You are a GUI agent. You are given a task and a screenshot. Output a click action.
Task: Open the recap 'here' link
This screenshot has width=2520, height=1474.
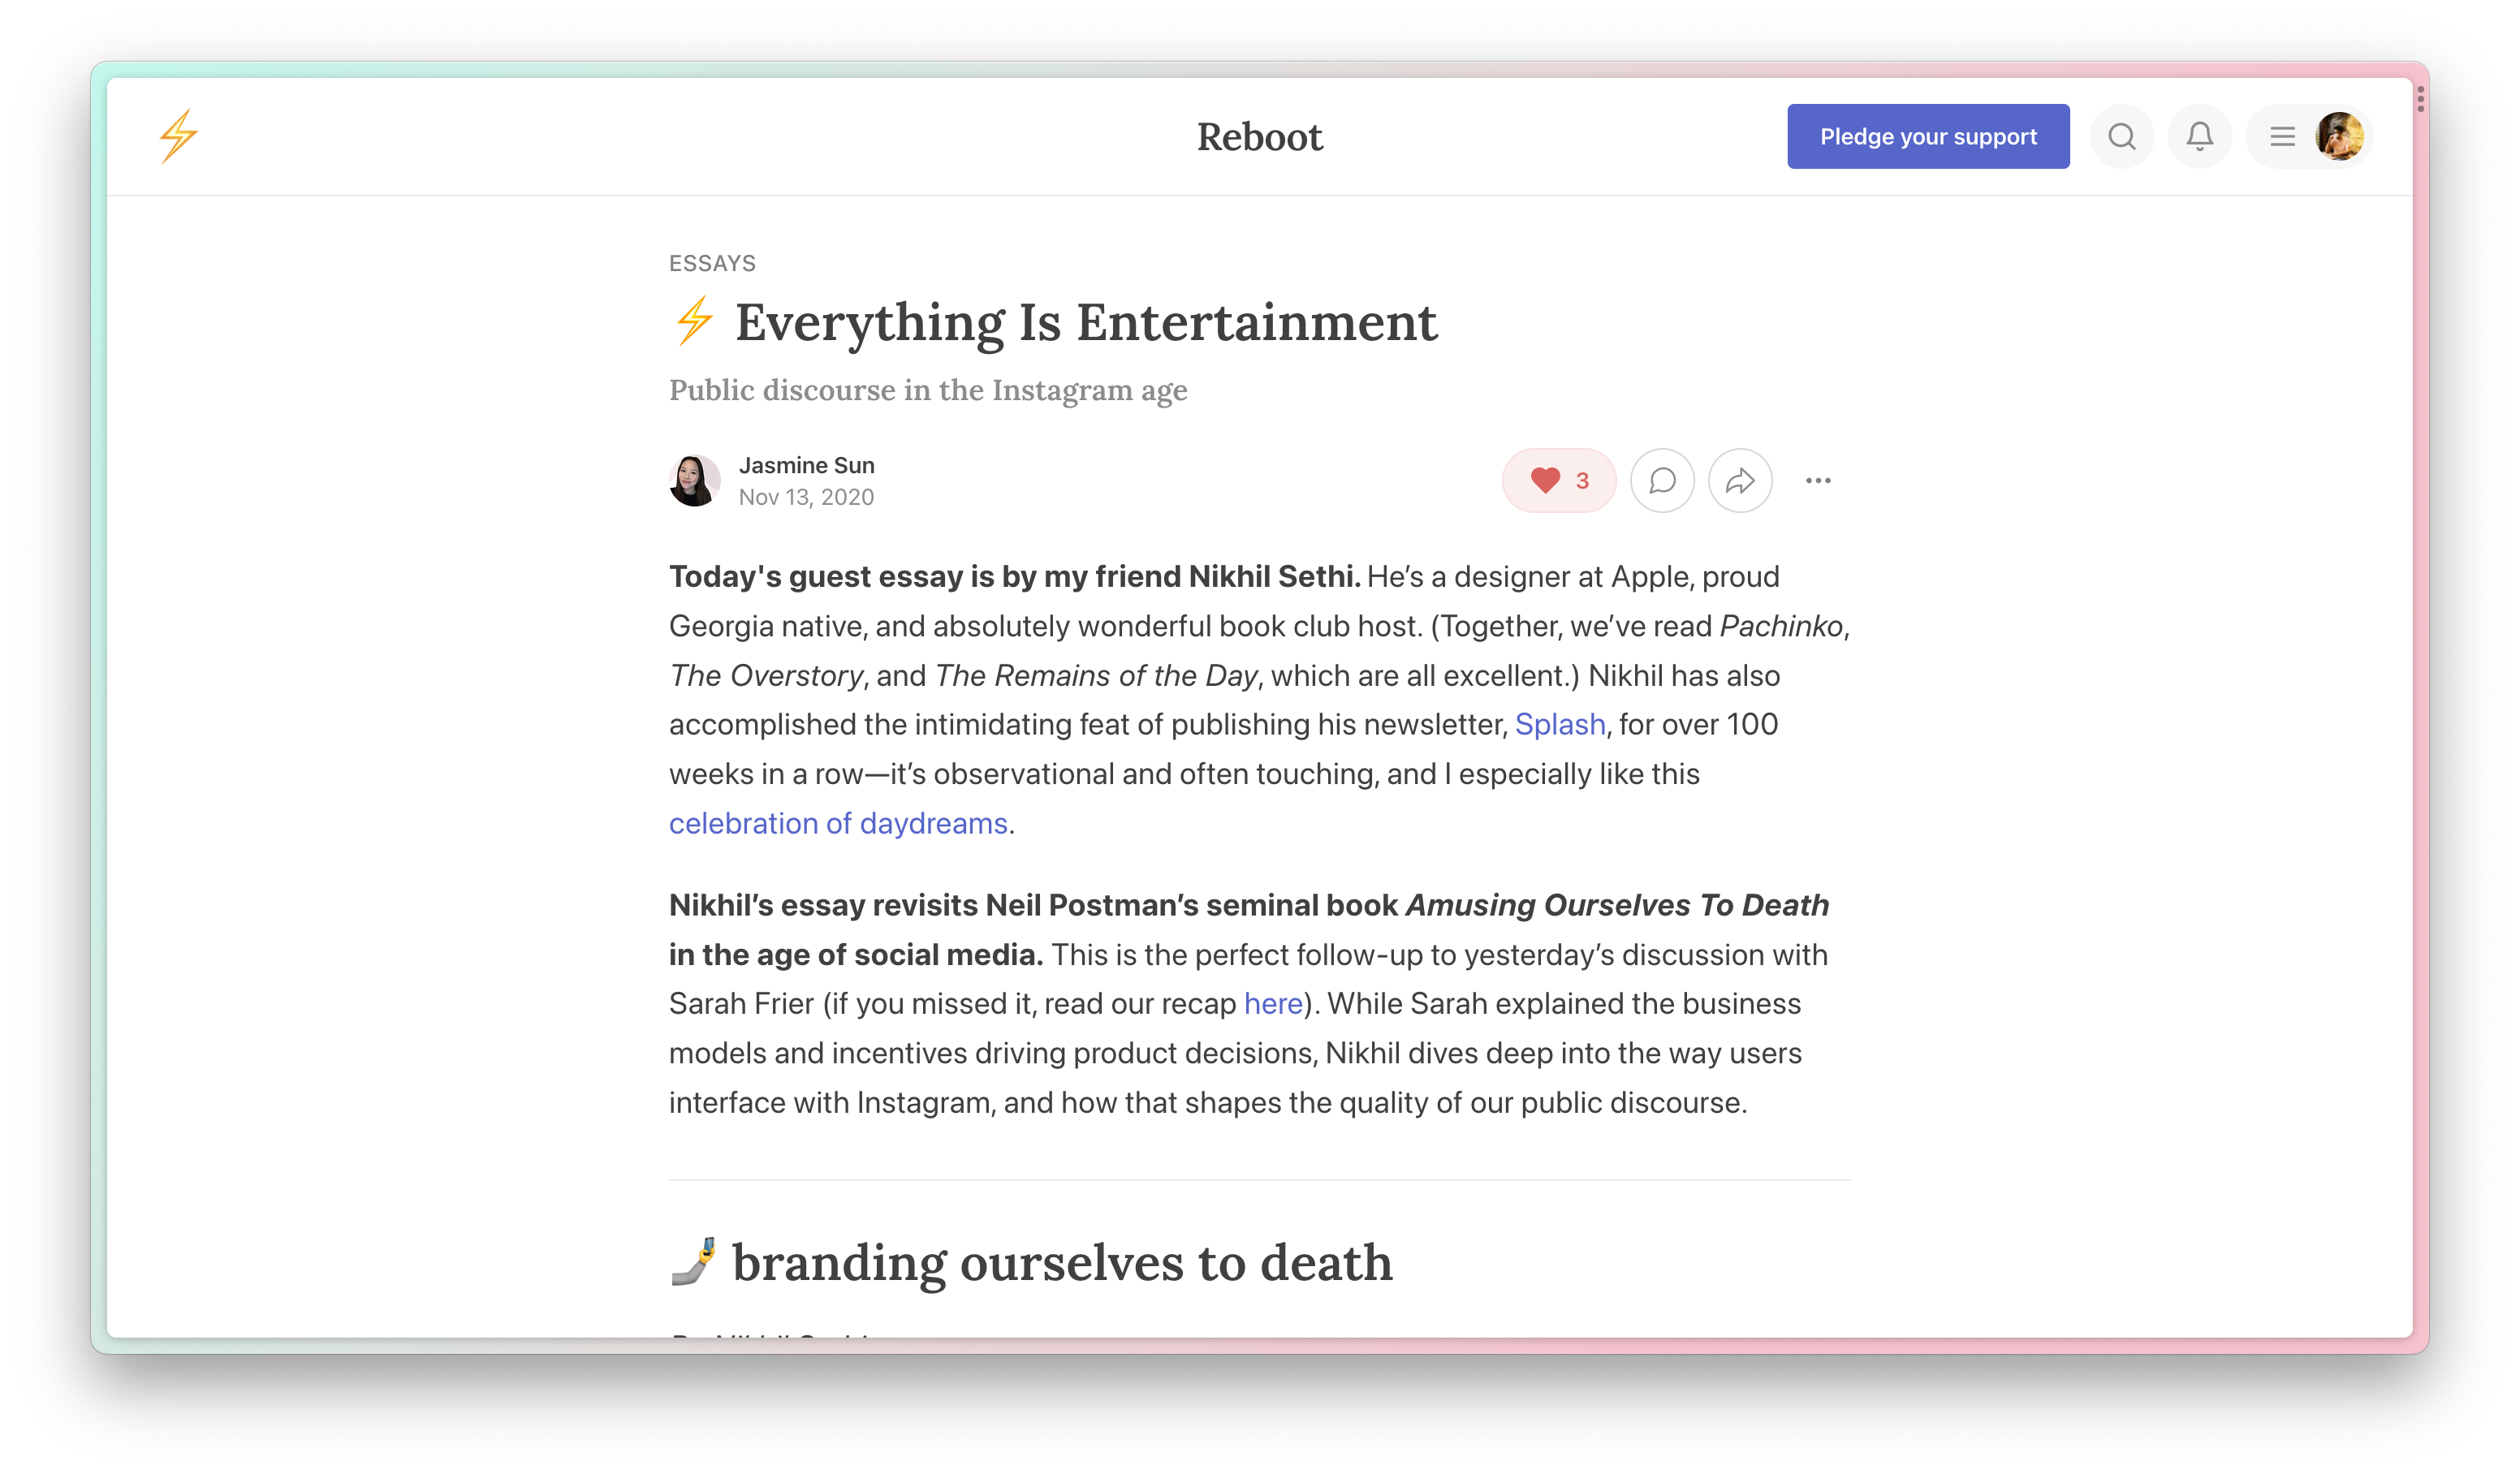click(x=1272, y=1003)
